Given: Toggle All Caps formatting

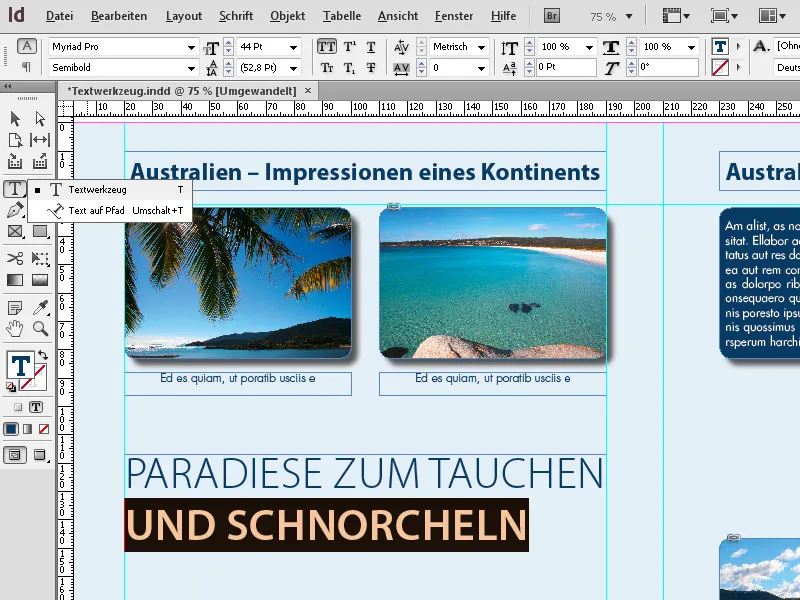Looking at the screenshot, I should (x=325, y=47).
